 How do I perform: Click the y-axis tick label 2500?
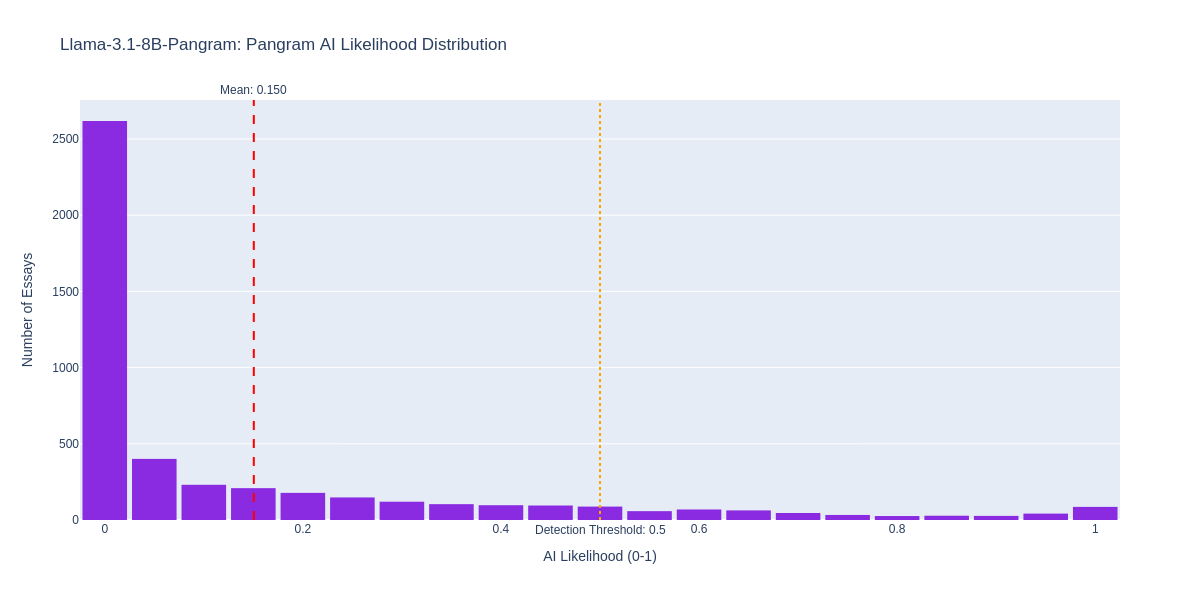[66, 139]
